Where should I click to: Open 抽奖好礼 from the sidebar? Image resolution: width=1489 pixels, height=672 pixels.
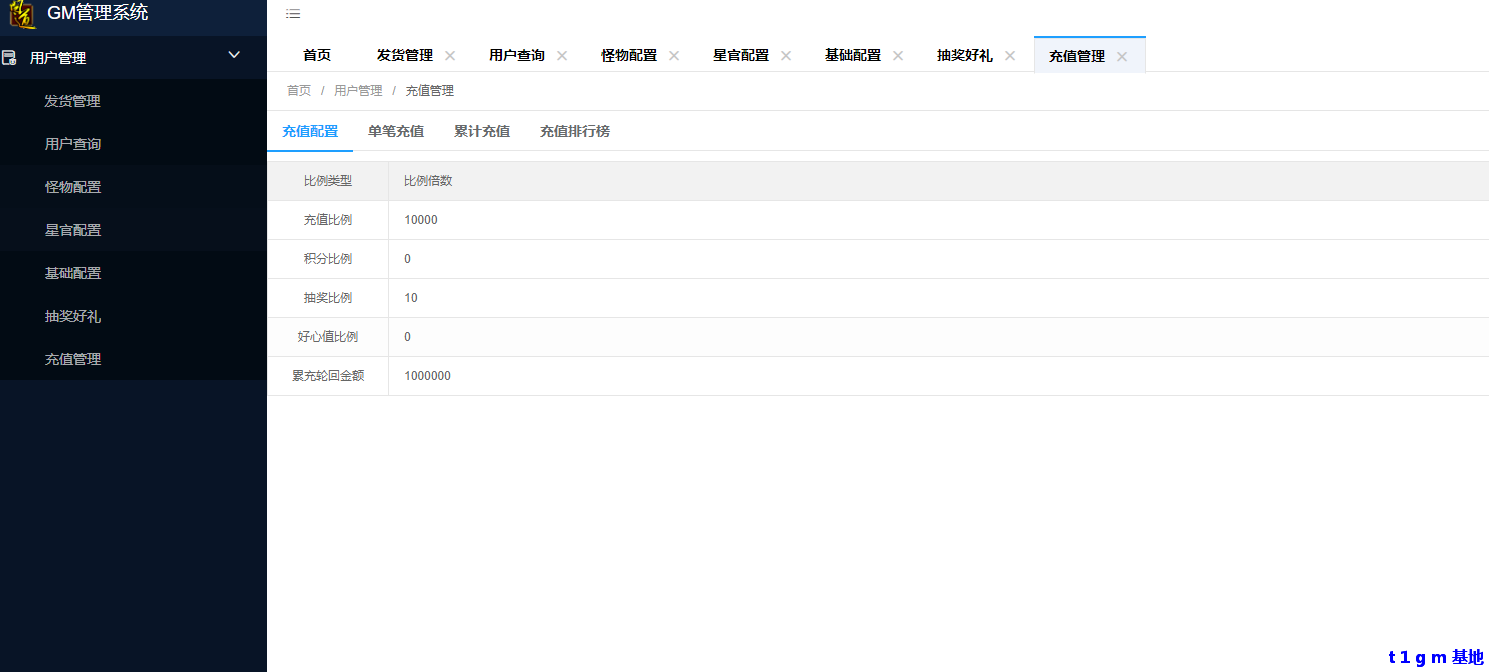pyautogui.click(x=73, y=316)
